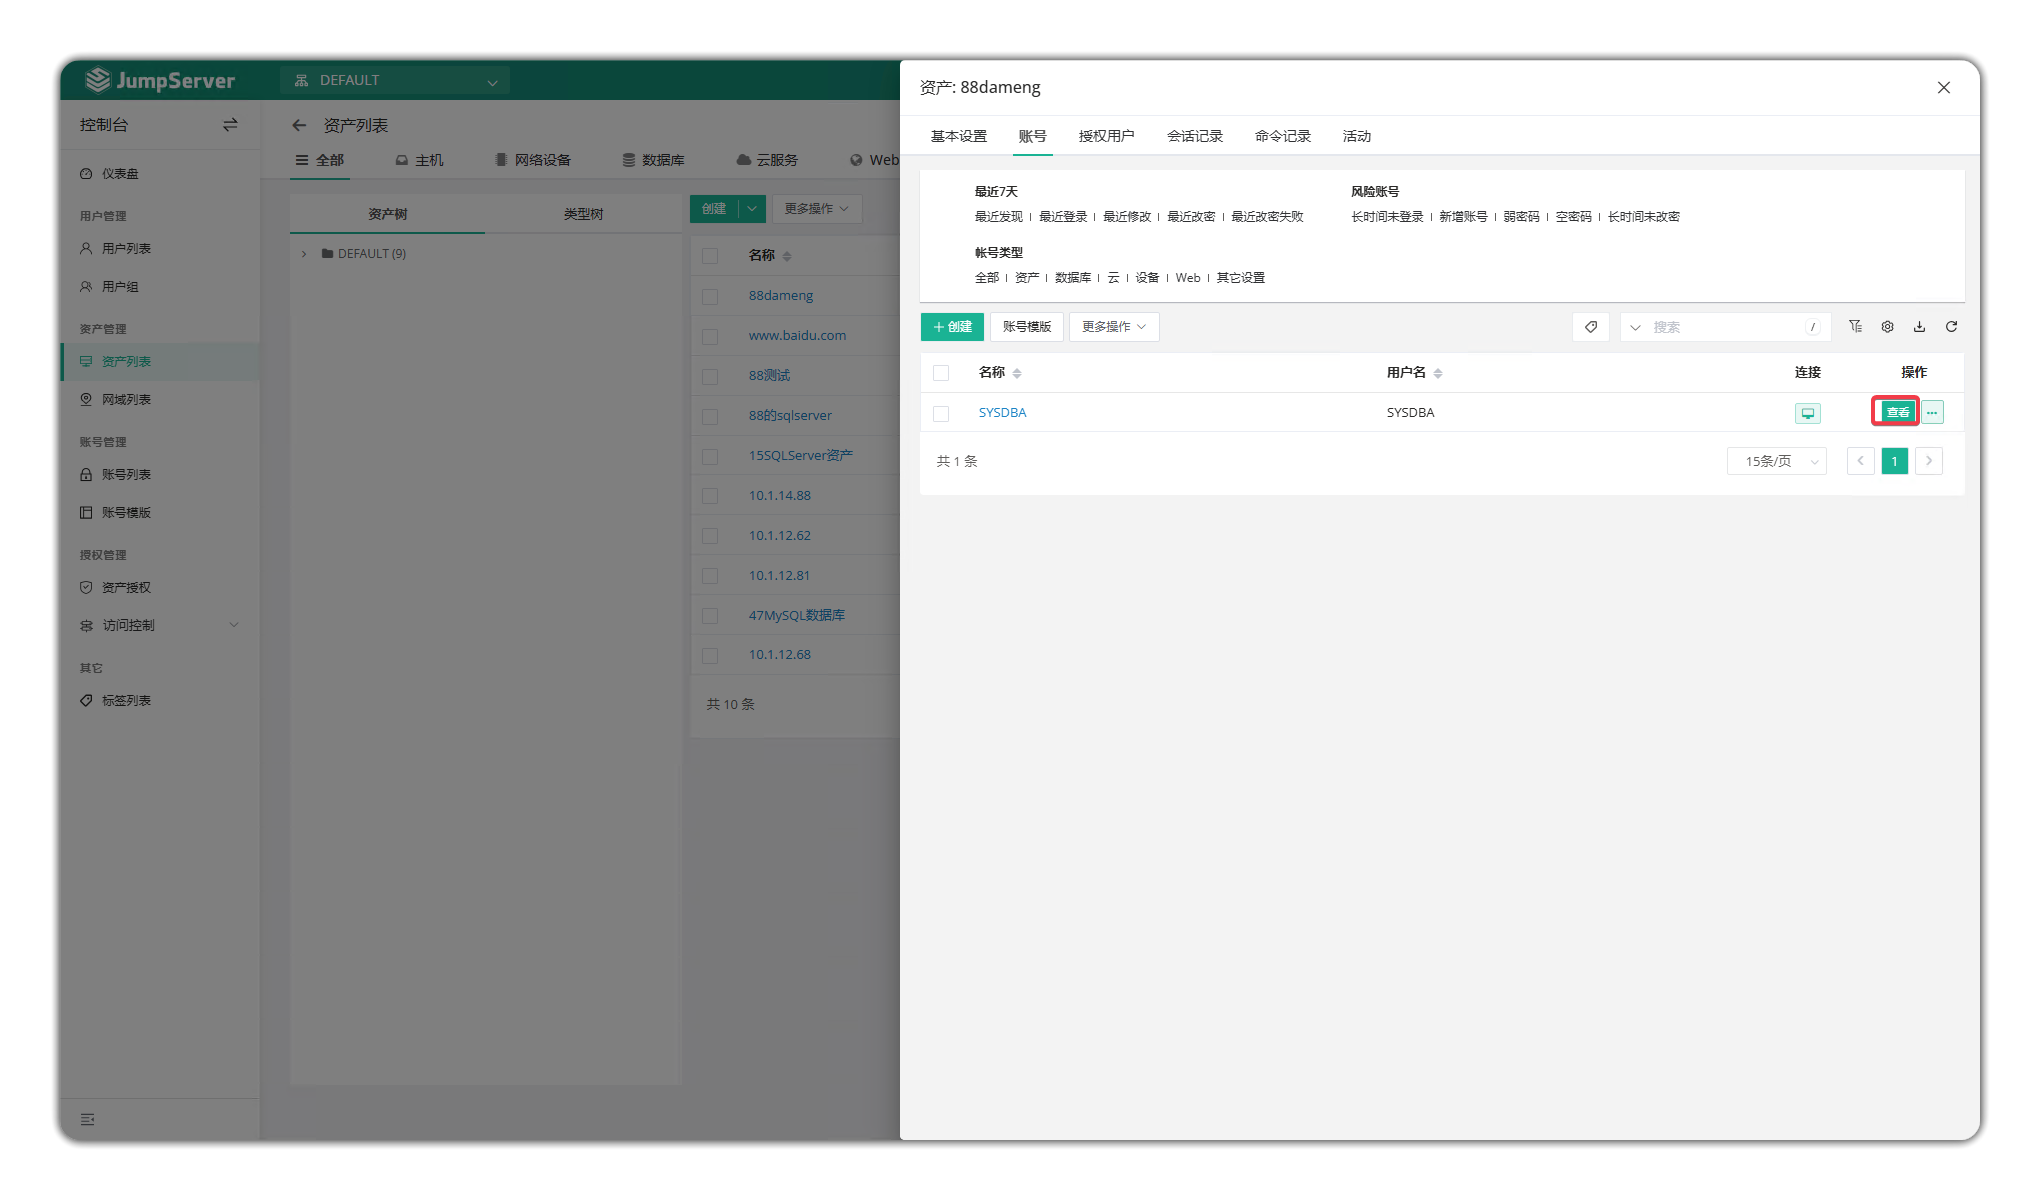Focus the 搜索 input field
The image size is (2040, 1180).
[1726, 327]
